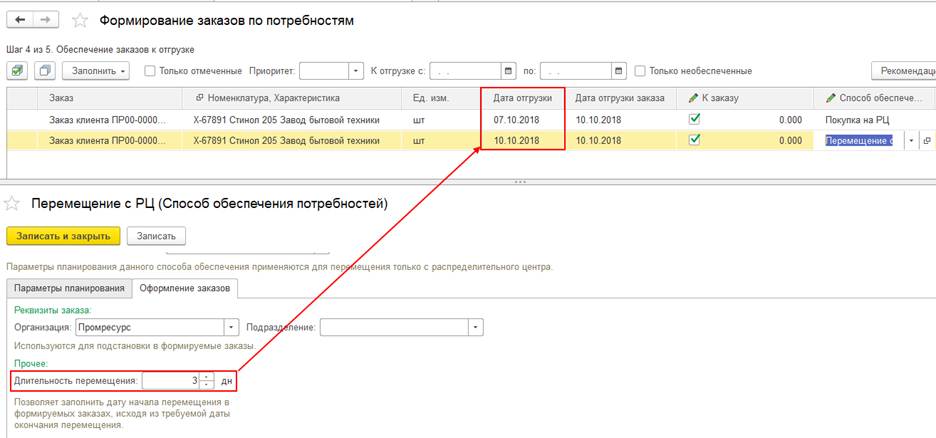The image size is (936, 438).
Task: Expand the Приоритет dropdown list
Action: pos(356,71)
